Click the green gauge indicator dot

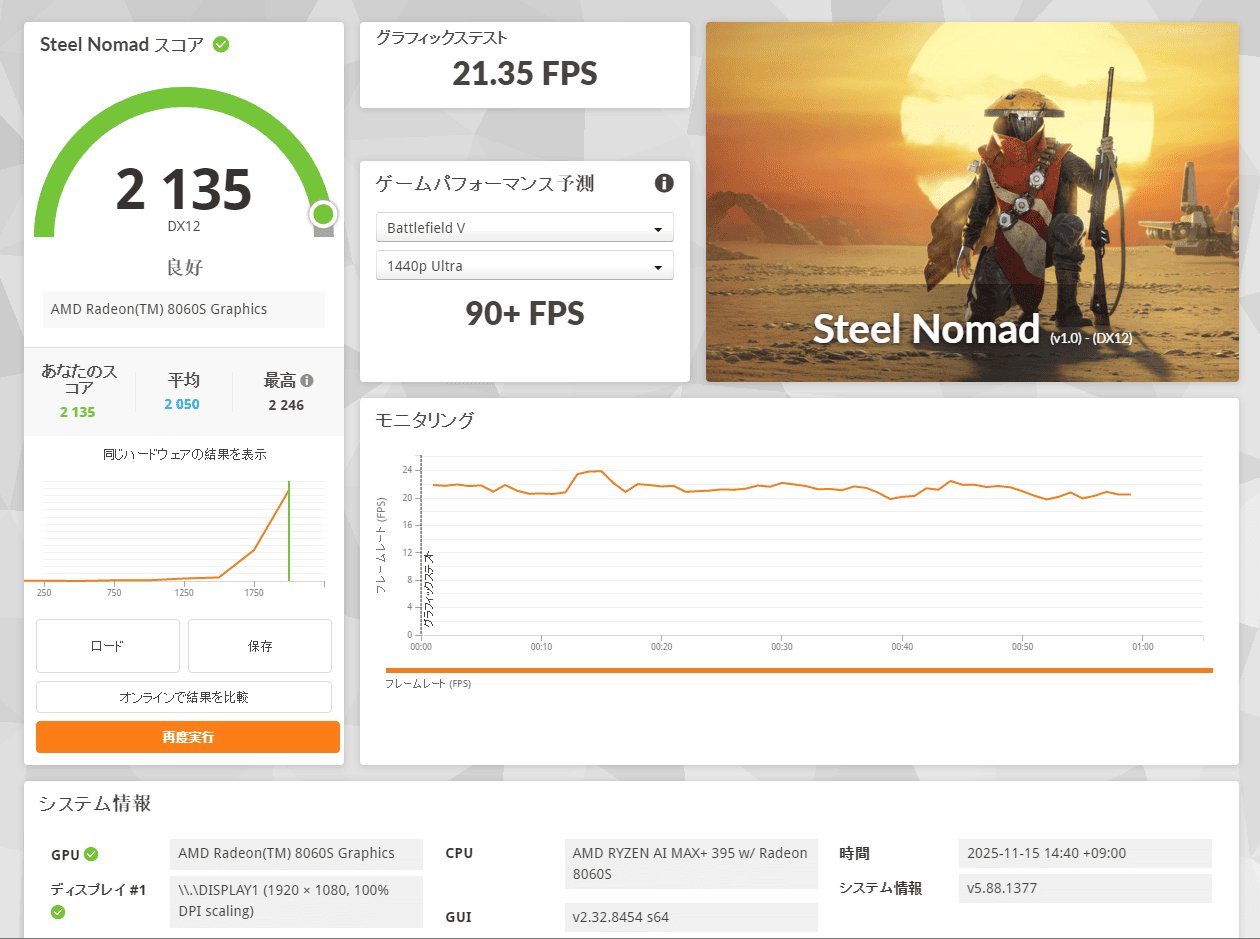tap(322, 214)
